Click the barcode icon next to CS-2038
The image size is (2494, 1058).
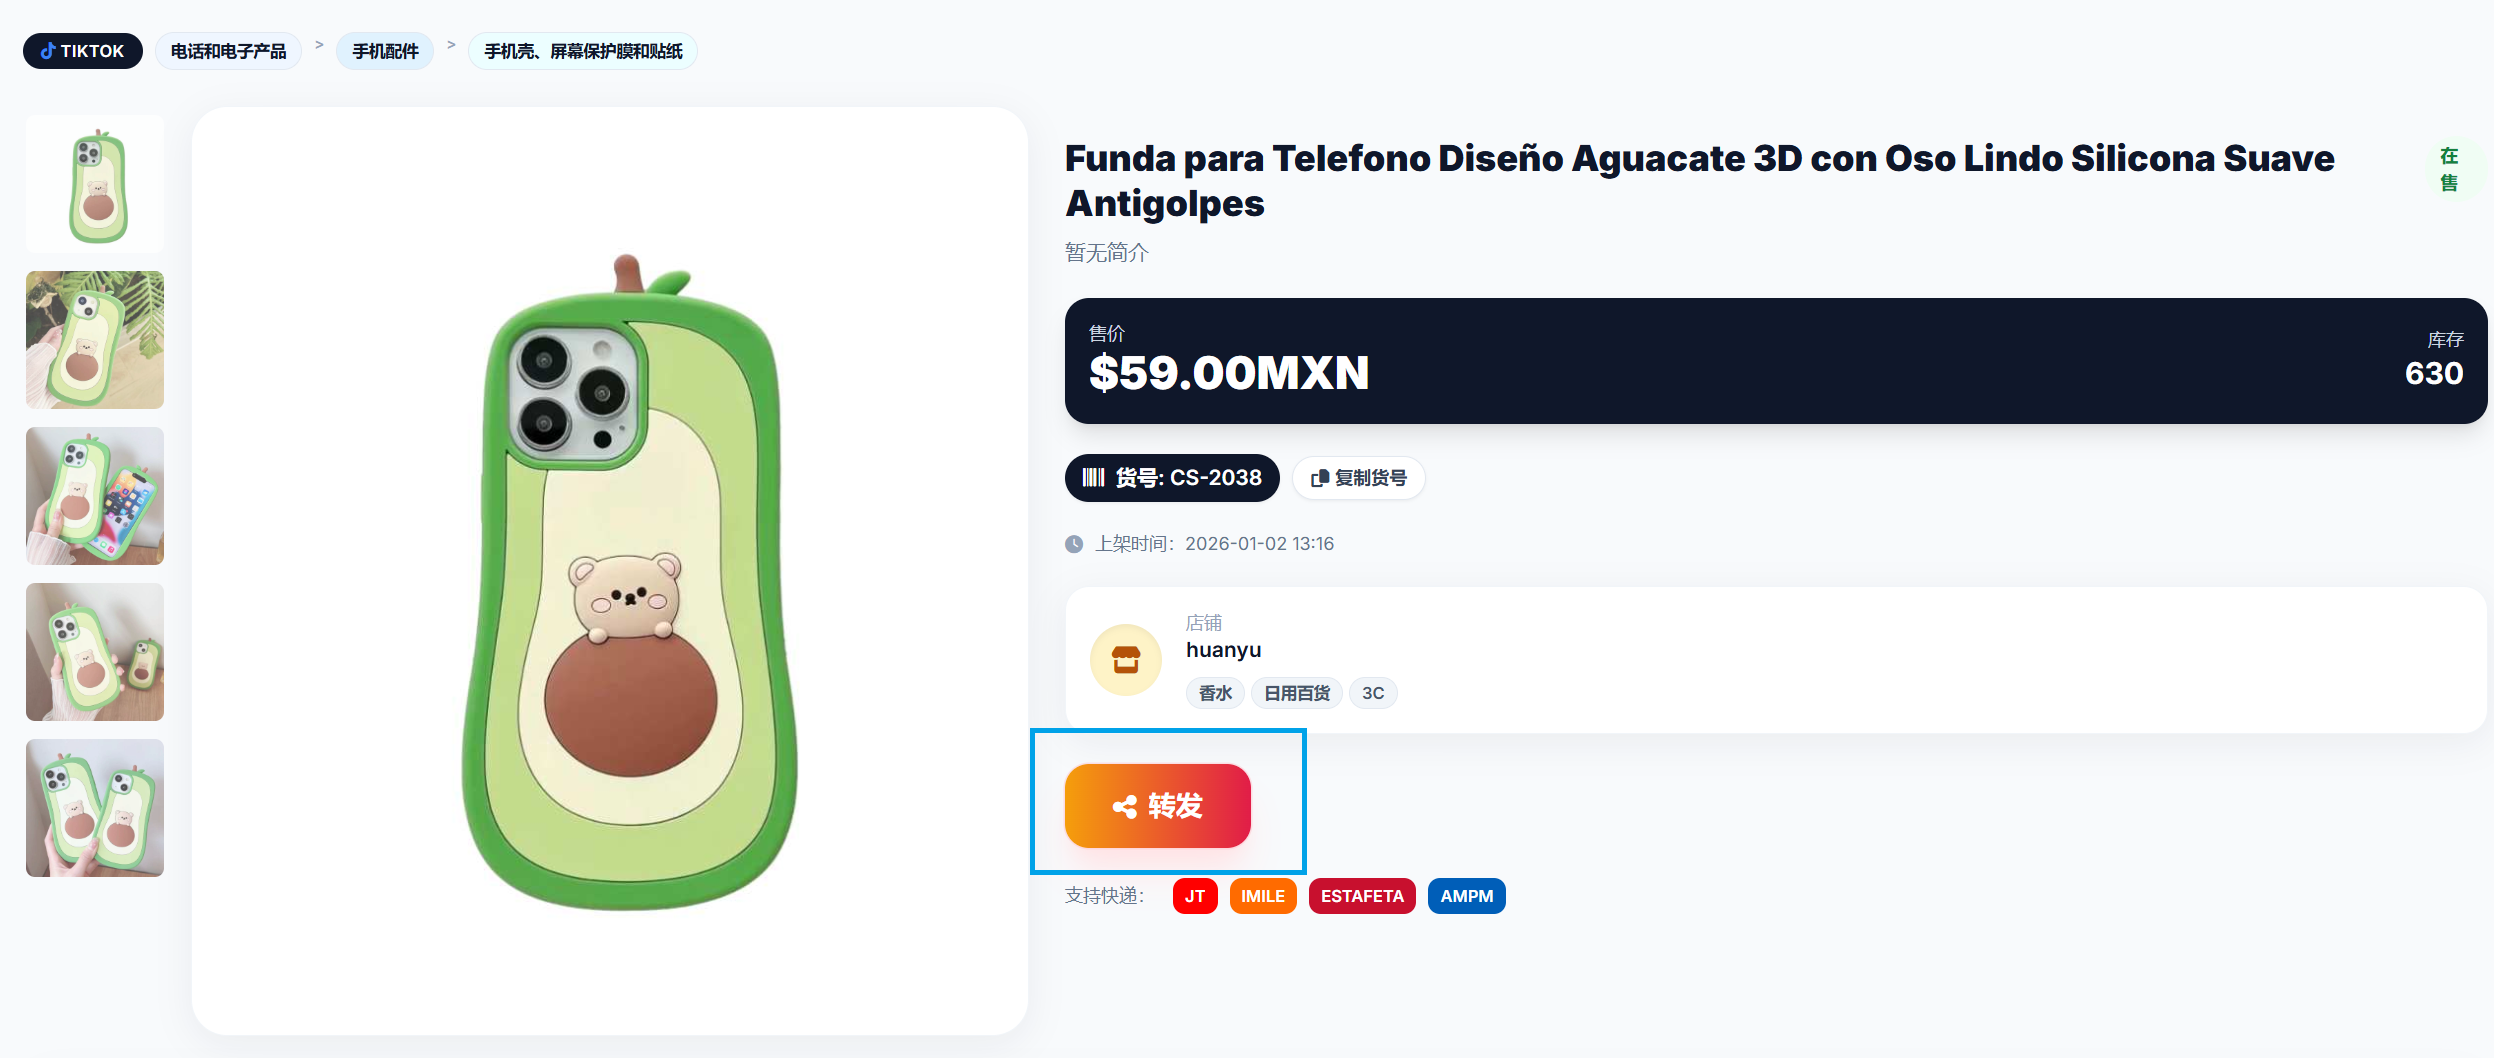(x=1094, y=478)
